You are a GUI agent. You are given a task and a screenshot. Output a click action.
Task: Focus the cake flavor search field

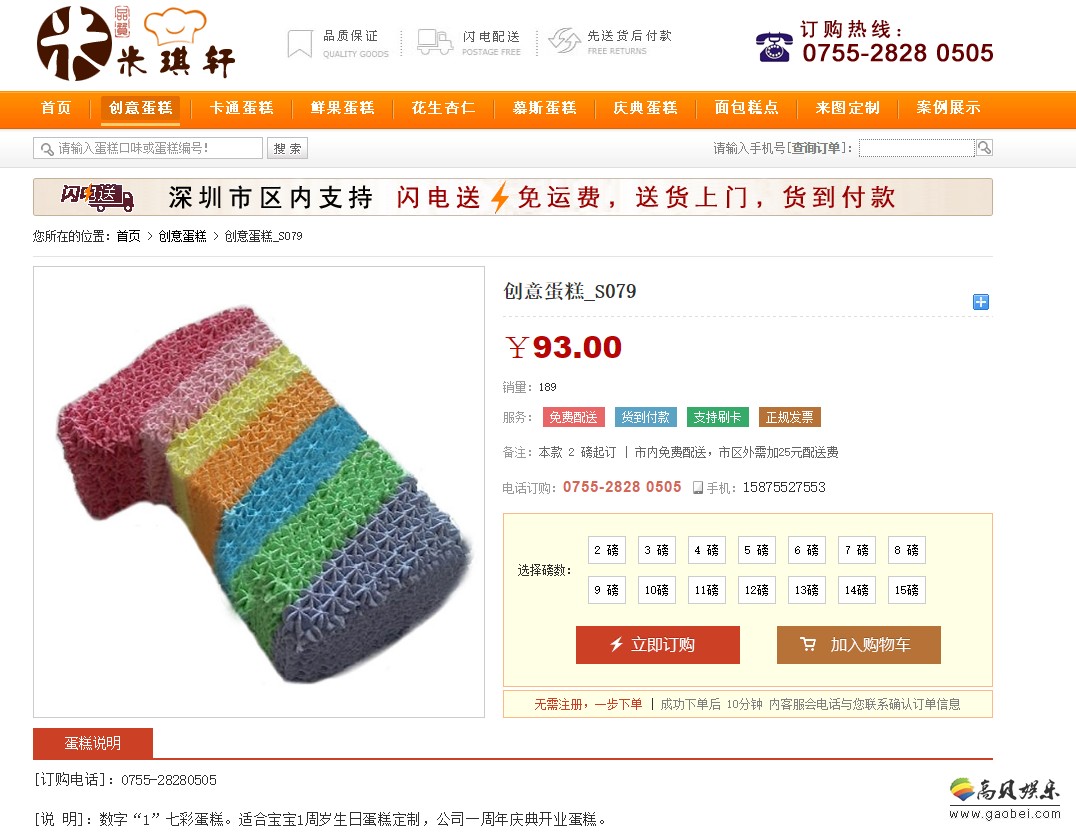pos(148,148)
